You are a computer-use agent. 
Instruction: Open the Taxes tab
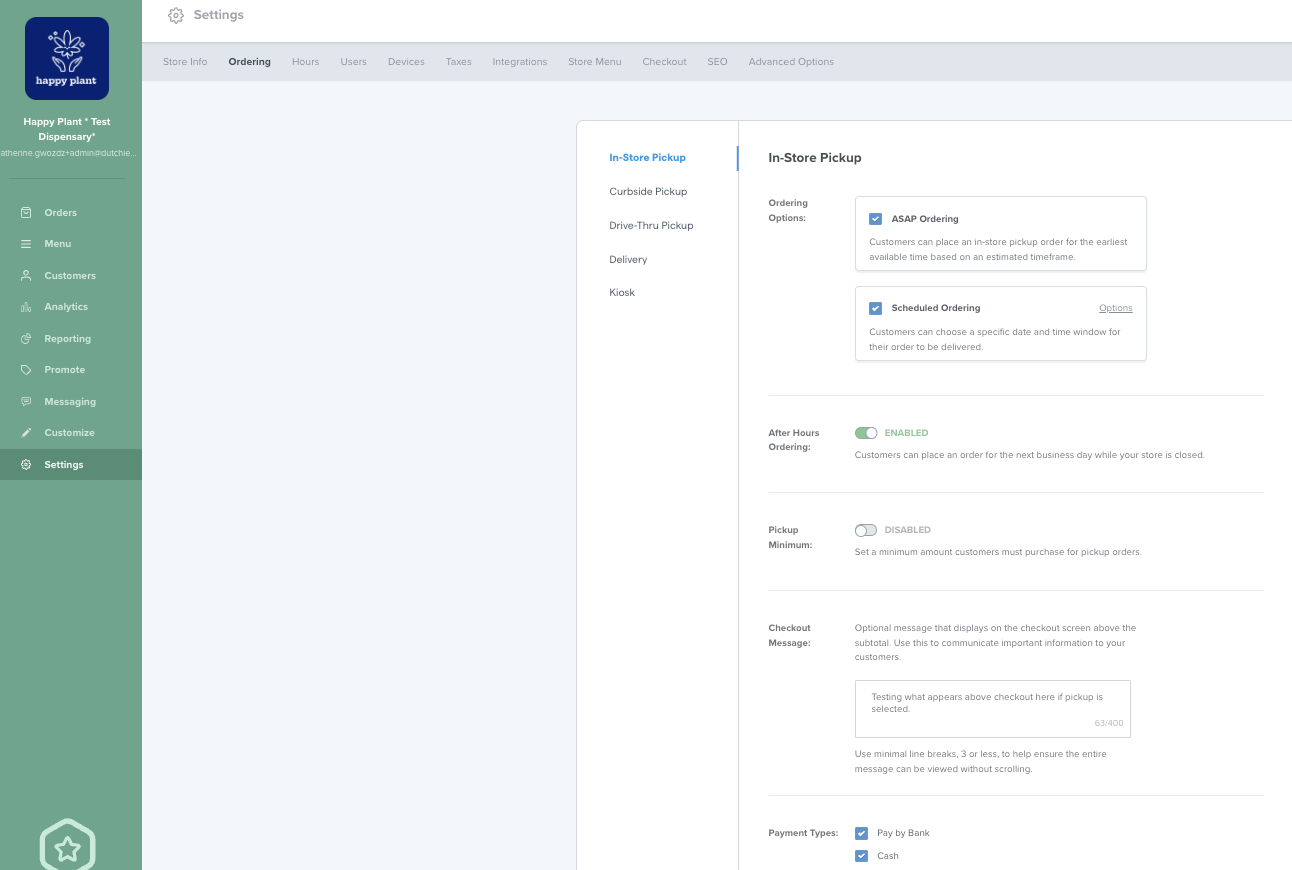[458, 62]
